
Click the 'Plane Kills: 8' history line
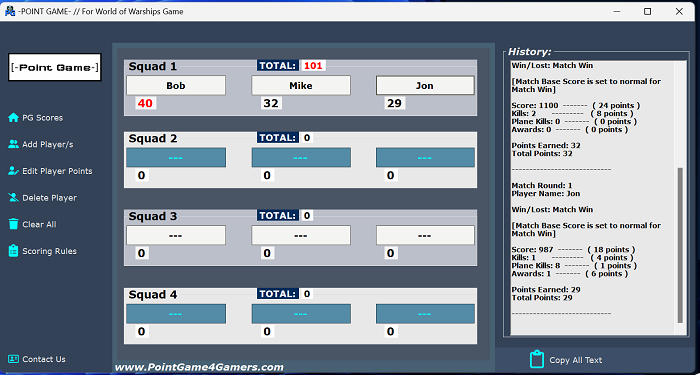pyautogui.click(x=574, y=266)
